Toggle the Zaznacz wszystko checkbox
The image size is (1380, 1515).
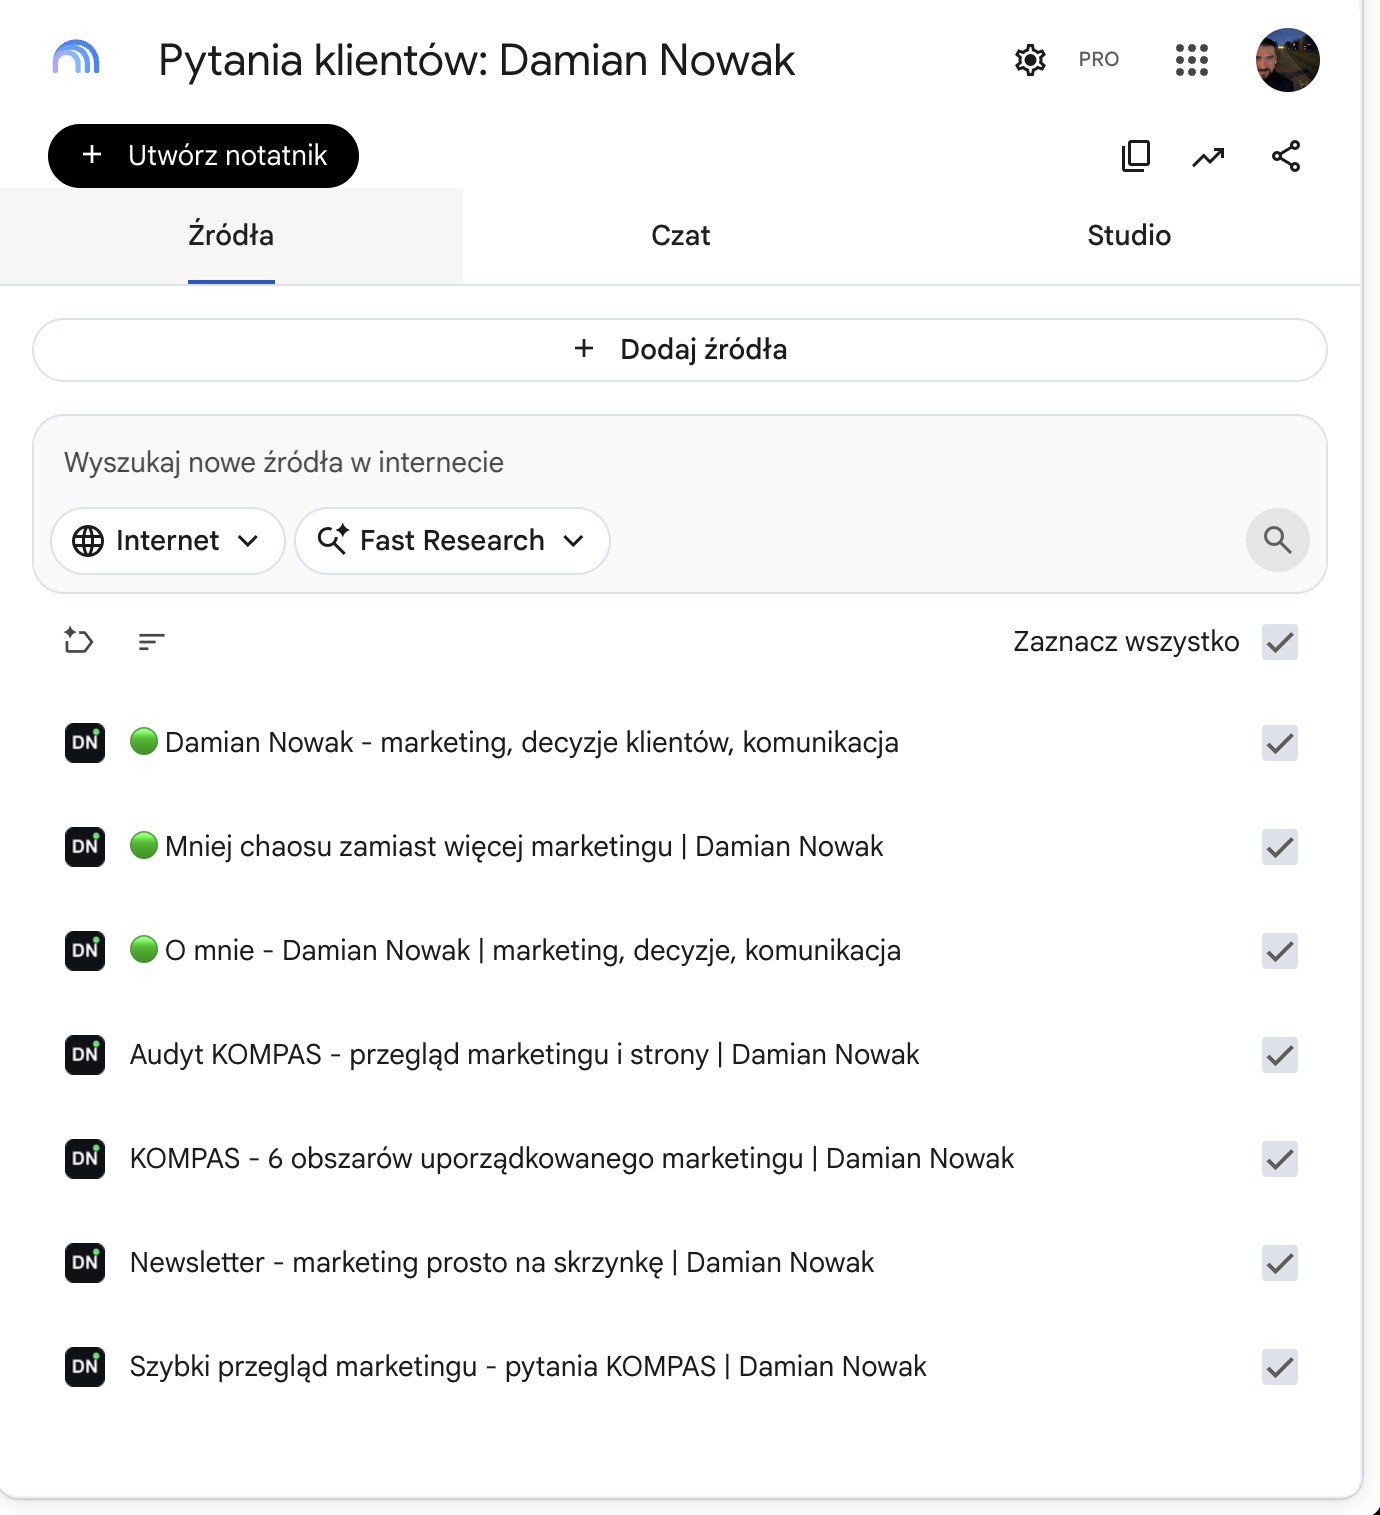coord(1279,642)
